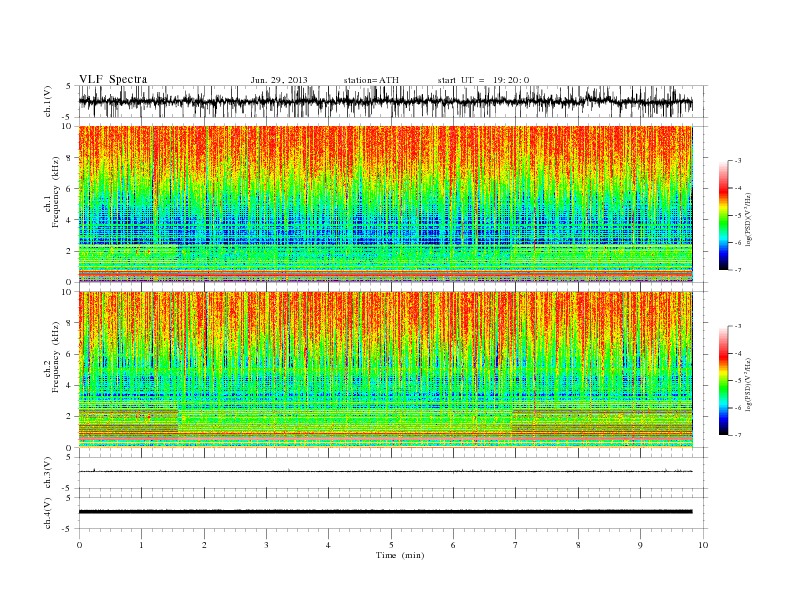
Task: Click the ch.3 voltage trace line
Action: 385,471
